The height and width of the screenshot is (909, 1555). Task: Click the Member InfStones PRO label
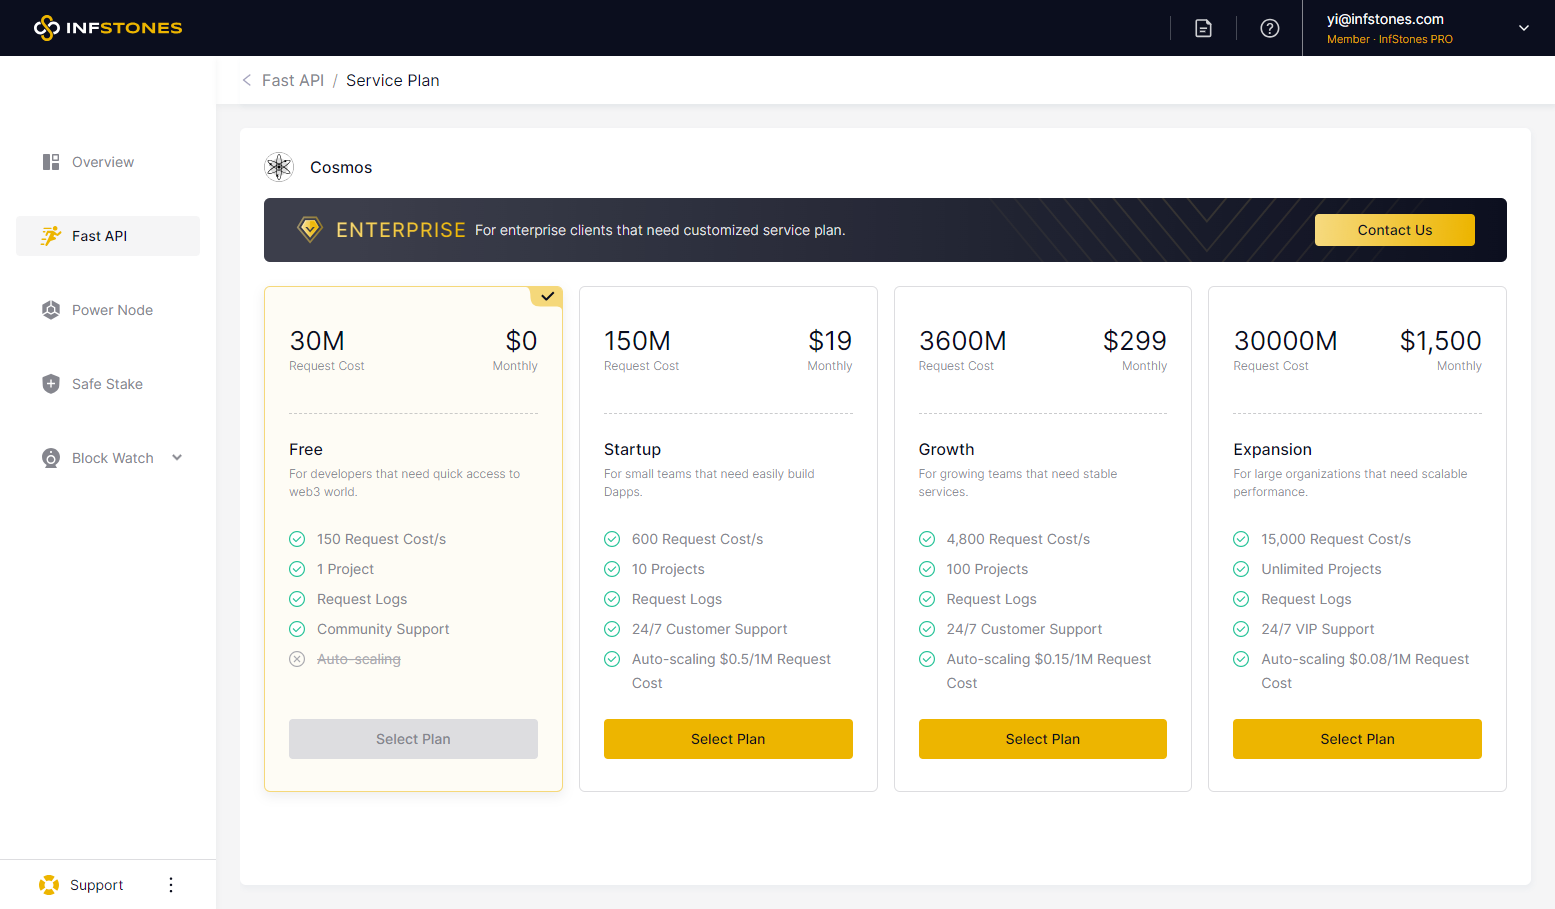(1390, 39)
